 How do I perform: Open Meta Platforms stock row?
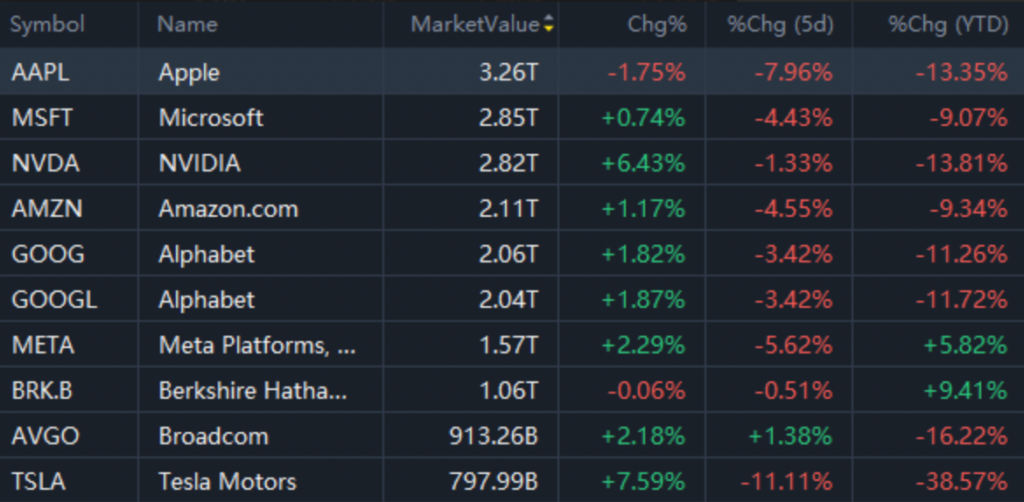tap(257, 346)
